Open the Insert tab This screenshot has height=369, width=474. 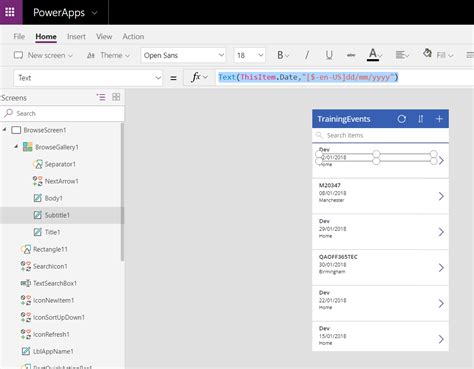pos(76,36)
